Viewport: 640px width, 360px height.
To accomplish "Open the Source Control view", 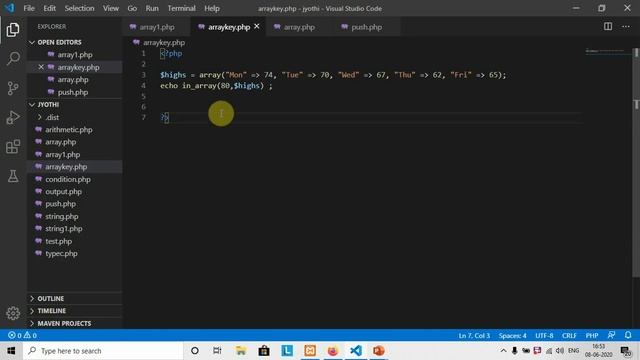I will [x=13, y=88].
